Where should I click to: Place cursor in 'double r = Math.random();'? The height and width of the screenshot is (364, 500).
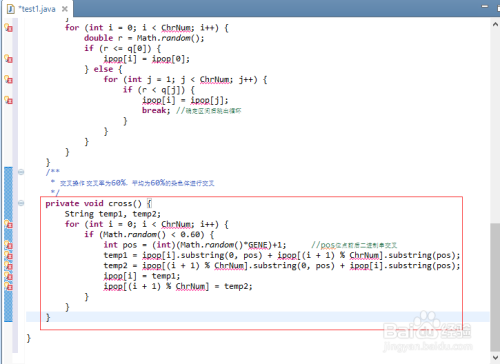coord(144,38)
